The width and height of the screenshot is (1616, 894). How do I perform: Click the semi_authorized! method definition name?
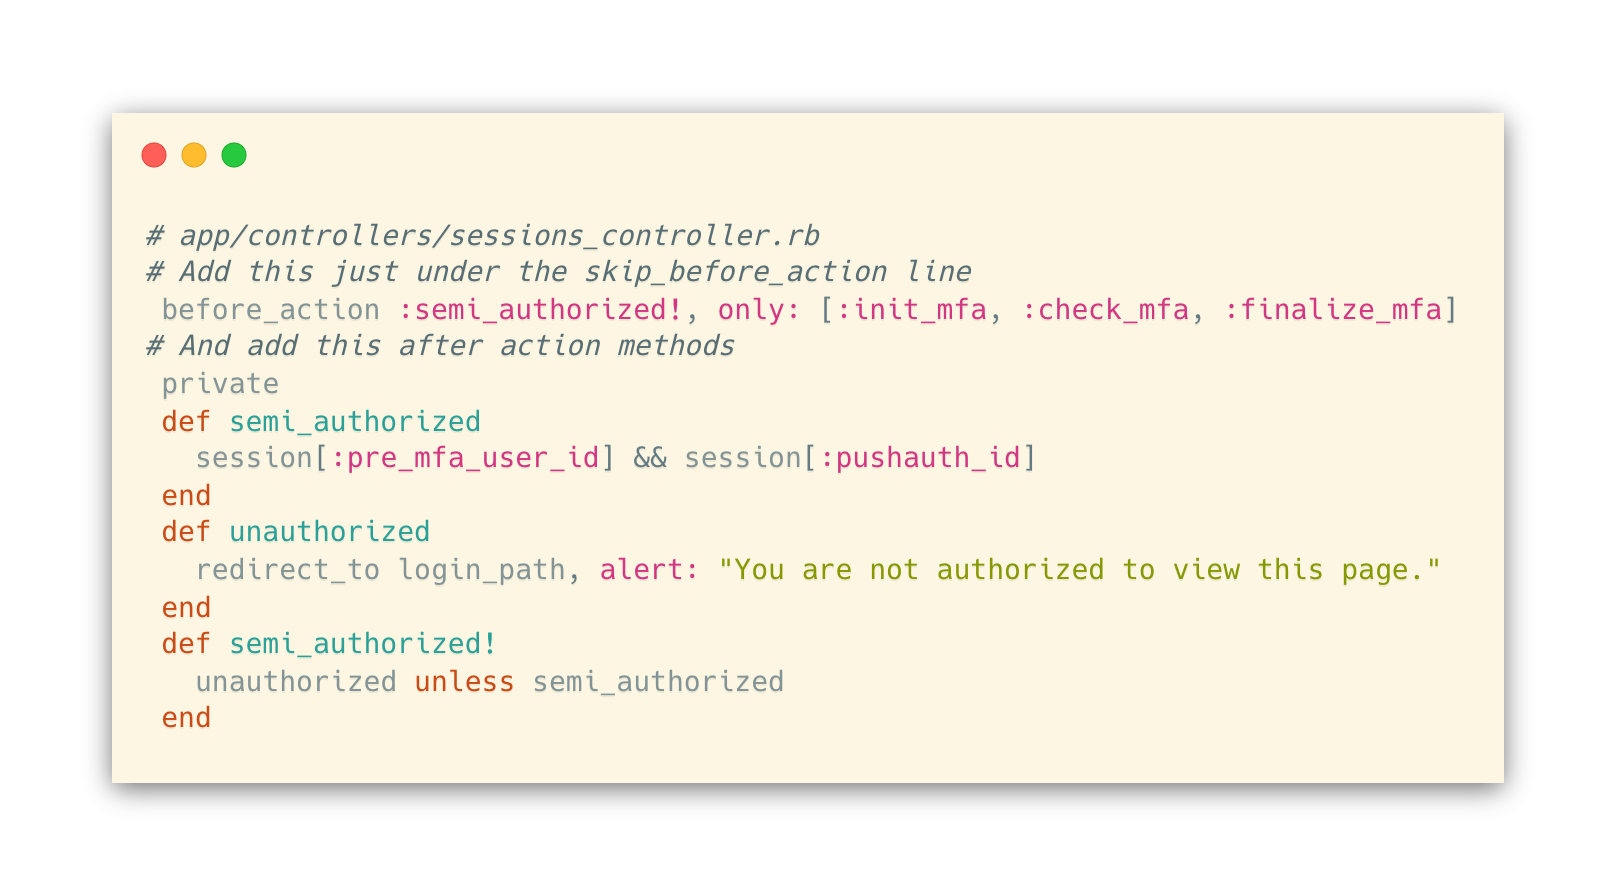tap(363, 644)
